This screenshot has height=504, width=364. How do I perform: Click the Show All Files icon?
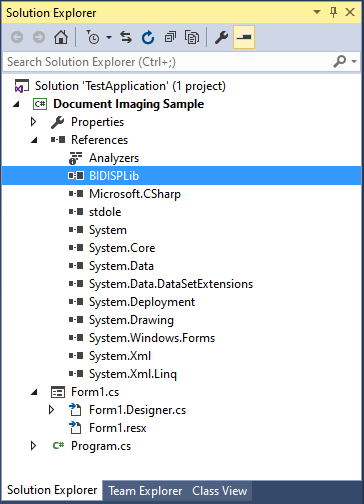point(192,37)
